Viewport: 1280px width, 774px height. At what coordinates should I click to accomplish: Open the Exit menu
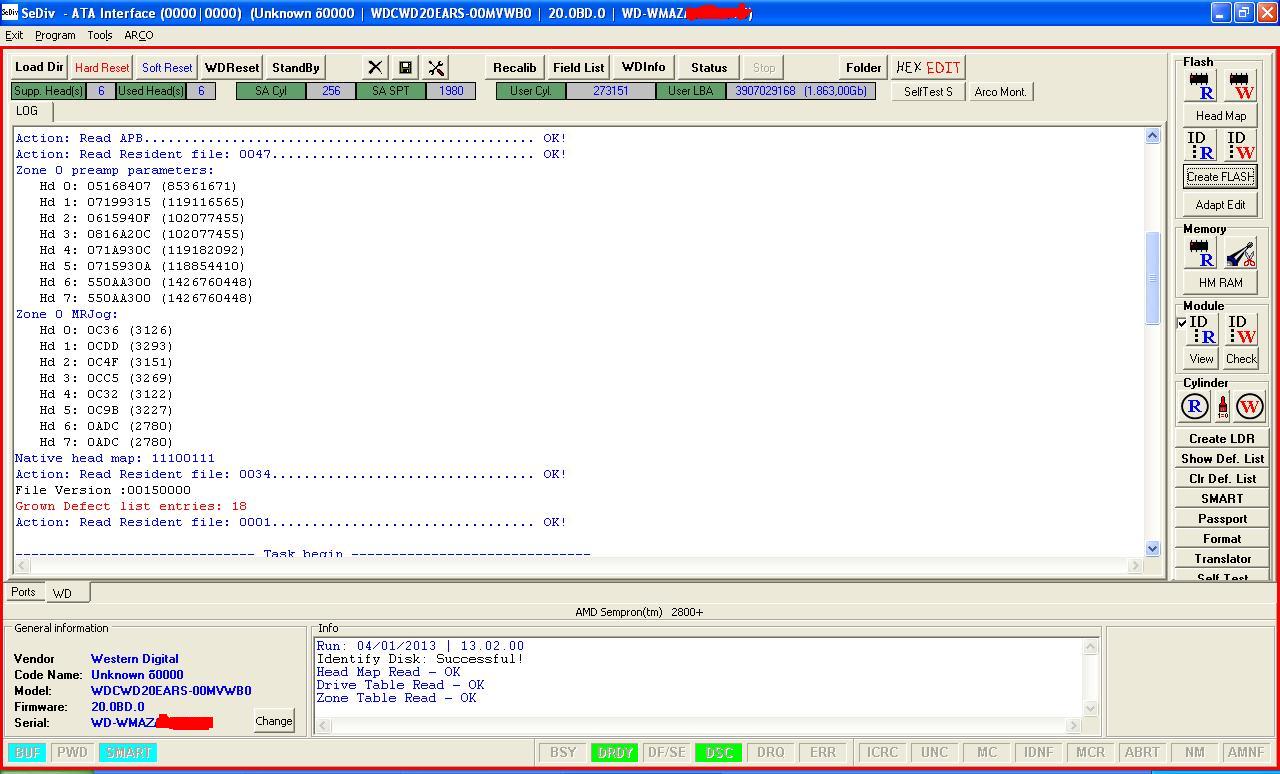point(14,35)
